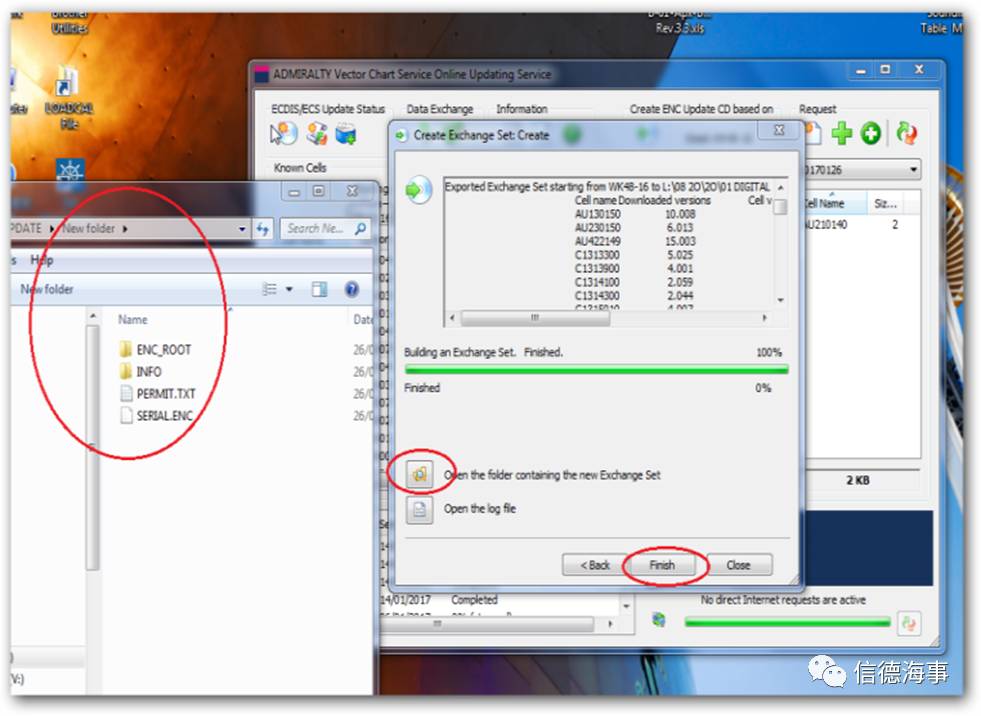The width and height of the screenshot is (981, 716).
Task: Select cell AU230150 in the exported list
Action: tap(597, 228)
